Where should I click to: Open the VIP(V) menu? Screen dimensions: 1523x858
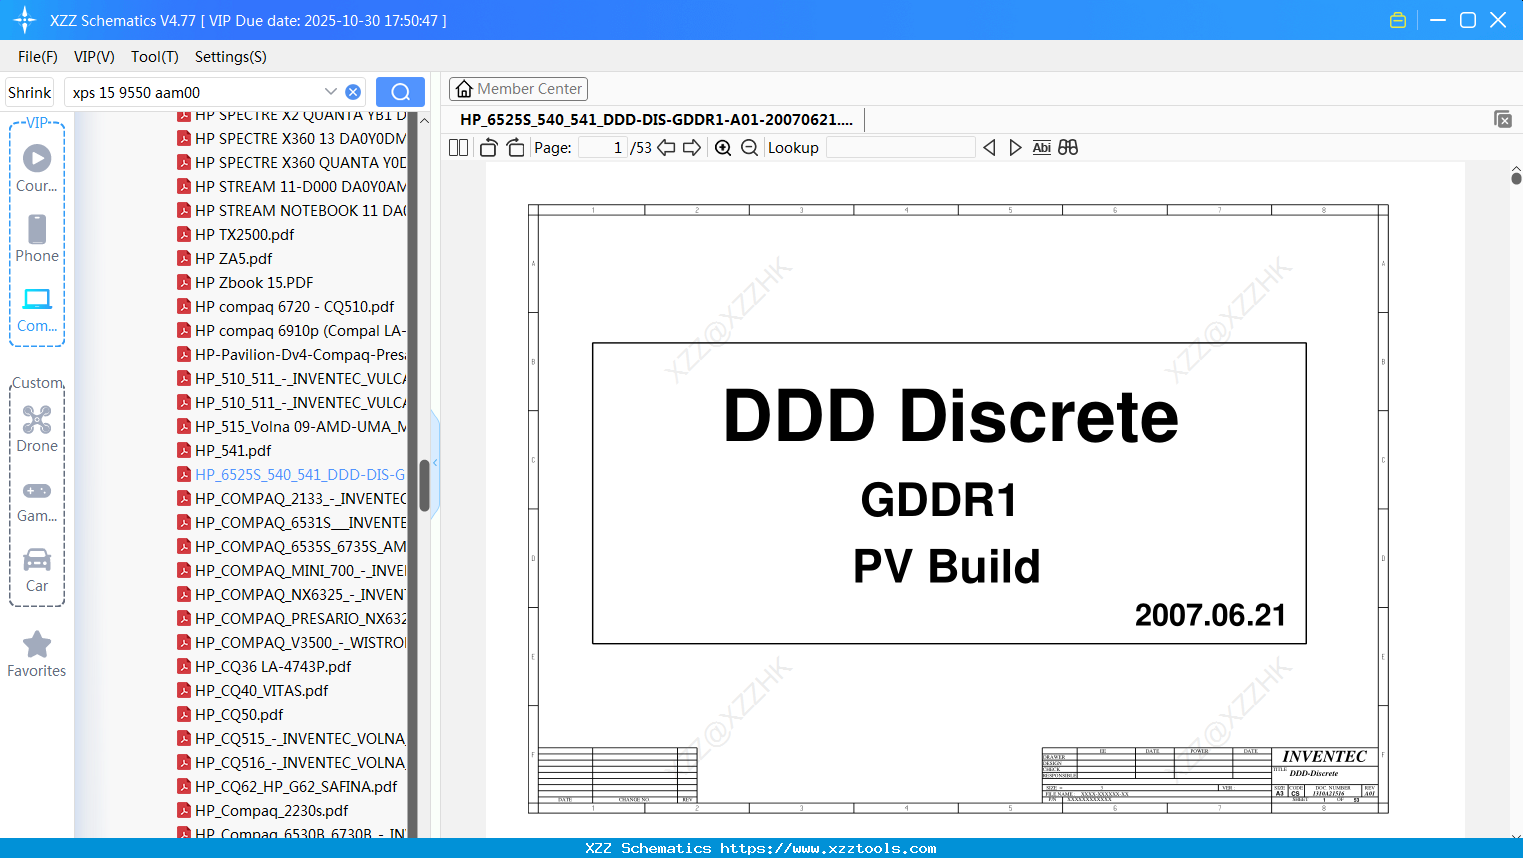[94, 57]
